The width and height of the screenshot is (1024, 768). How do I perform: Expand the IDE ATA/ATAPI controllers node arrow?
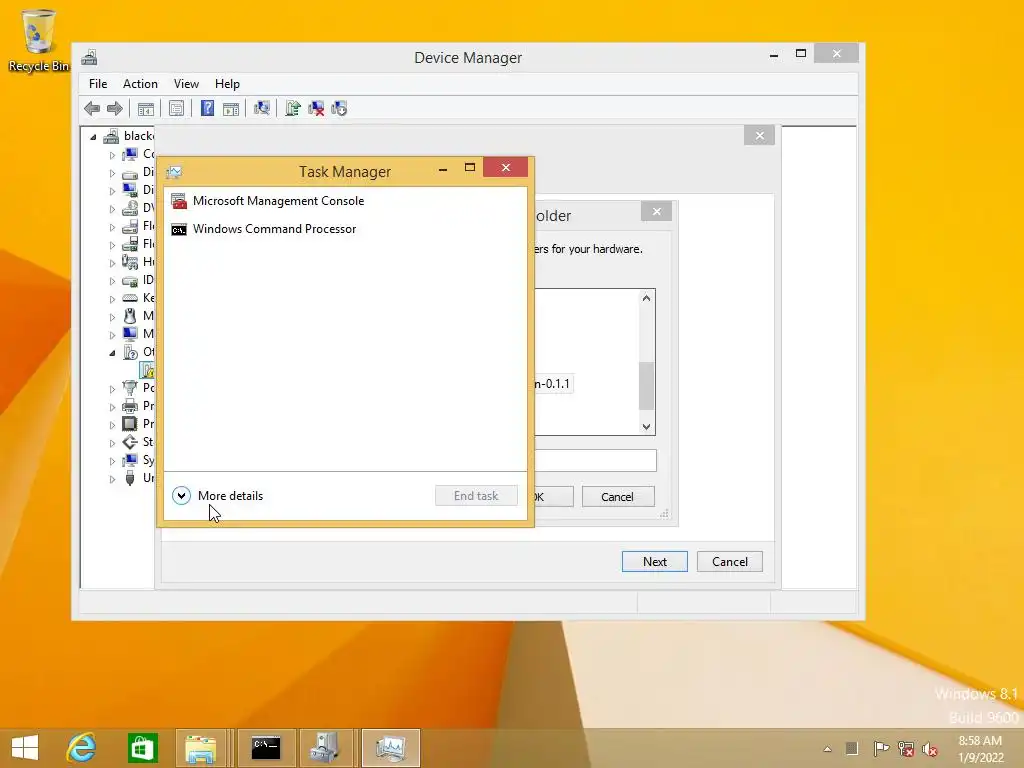pyautogui.click(x=112, y=281)
